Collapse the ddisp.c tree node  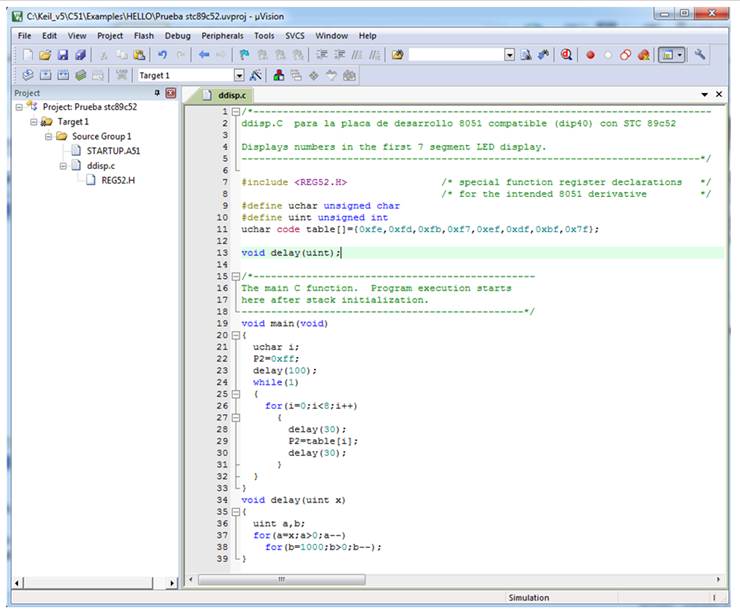tap(63, 166)
